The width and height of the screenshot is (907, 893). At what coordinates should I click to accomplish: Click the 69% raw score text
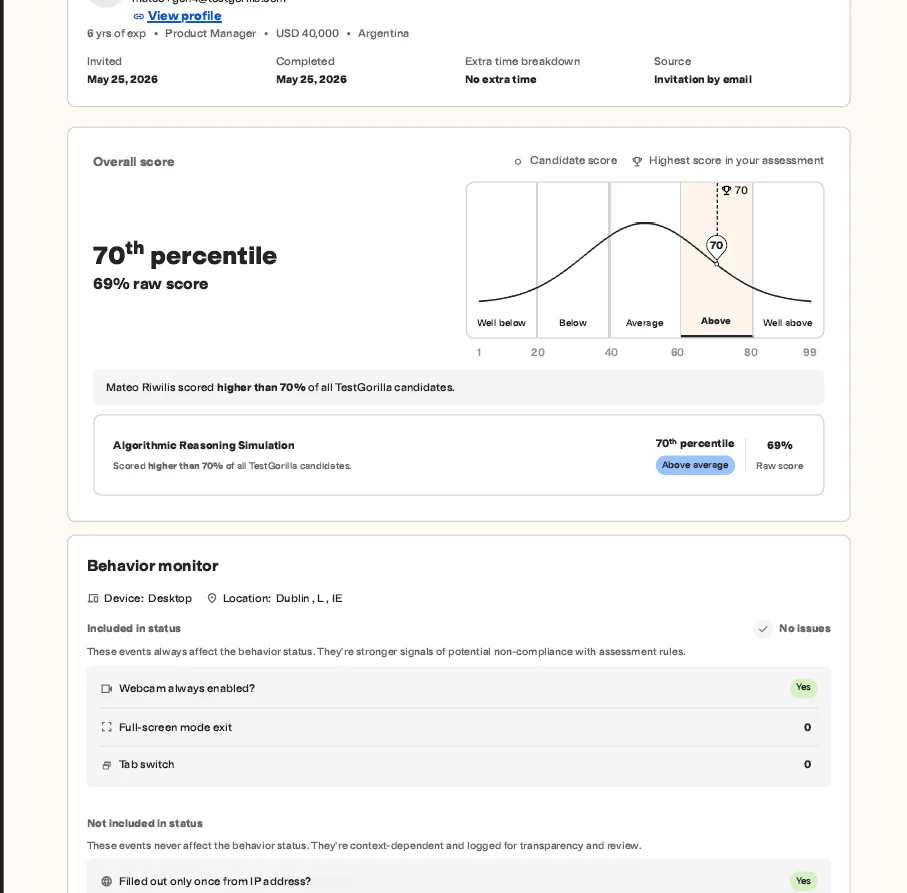pos(150,284)
